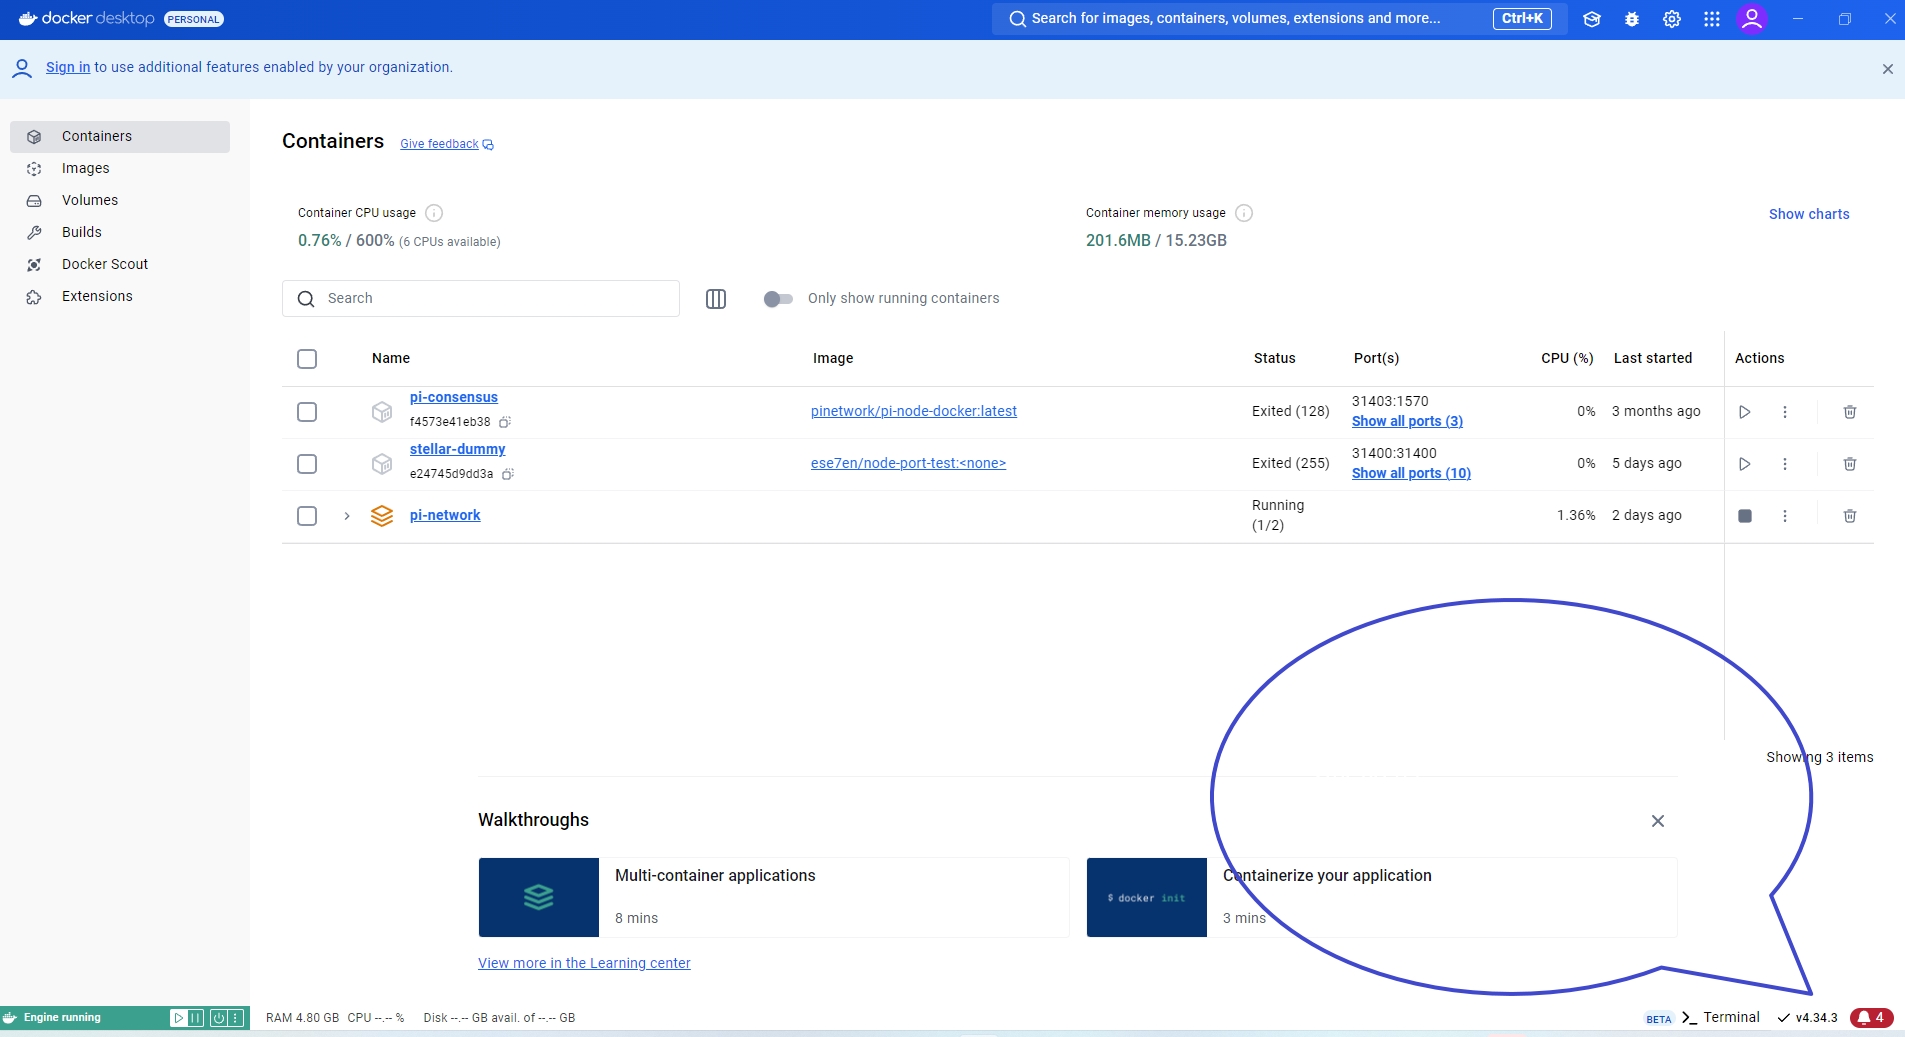Open the pi-network stack link

(445, 516)
